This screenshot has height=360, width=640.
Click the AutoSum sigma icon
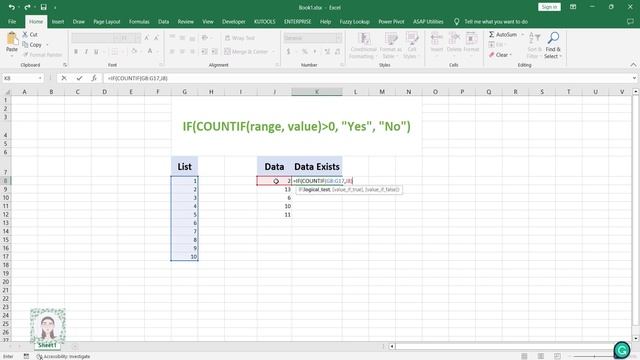(x=491, y=34)
